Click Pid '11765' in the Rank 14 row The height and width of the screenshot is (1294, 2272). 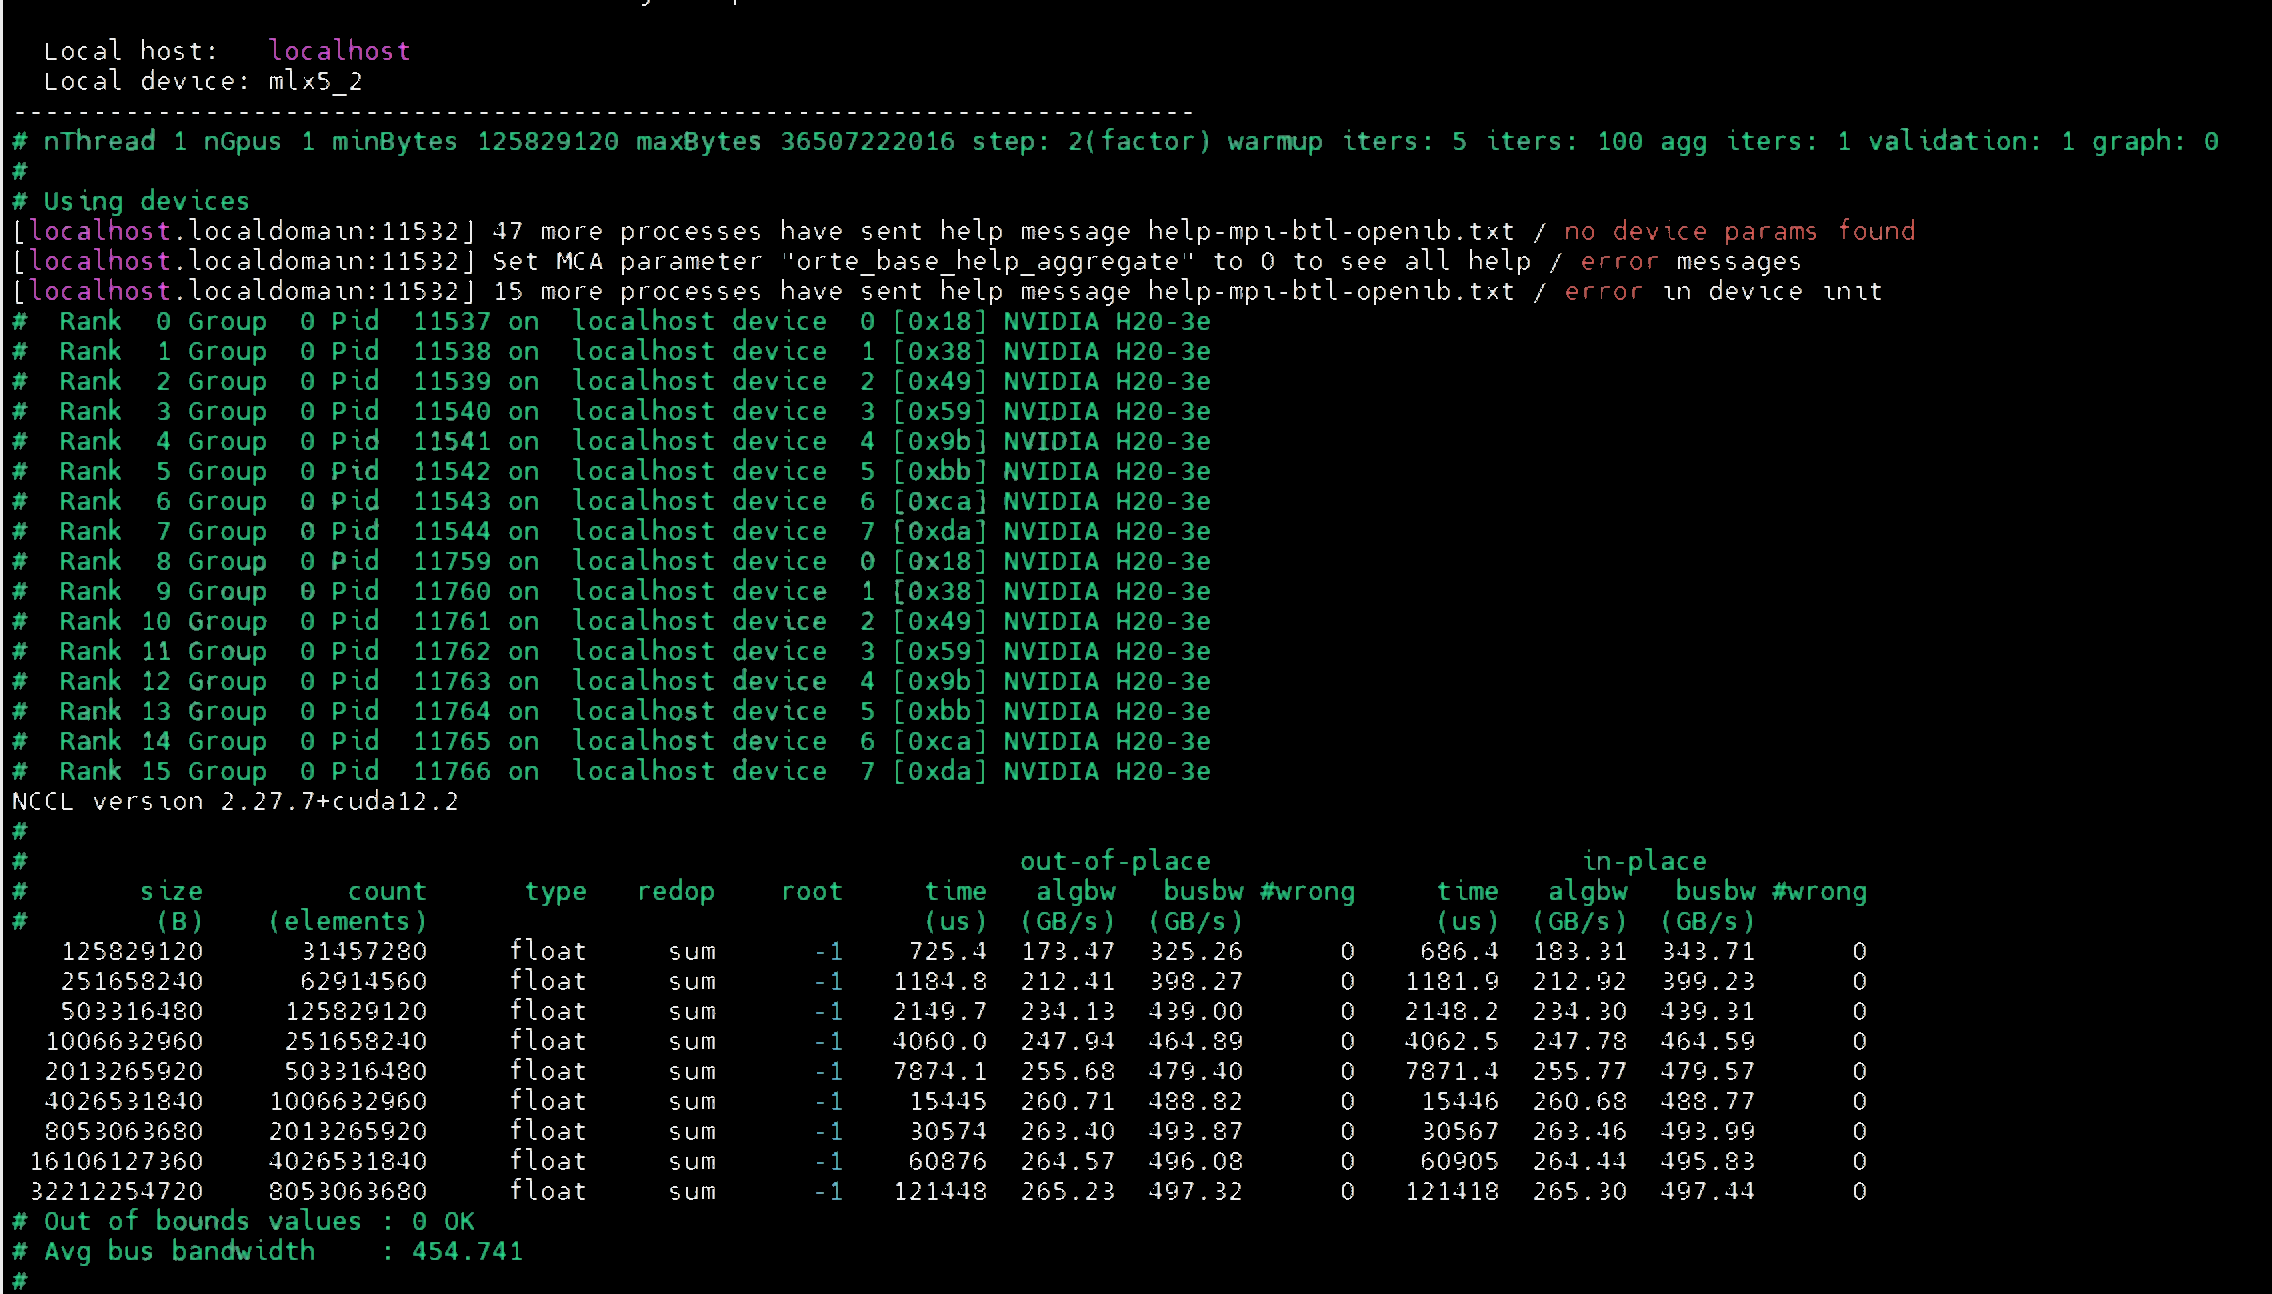pos(452,741)
